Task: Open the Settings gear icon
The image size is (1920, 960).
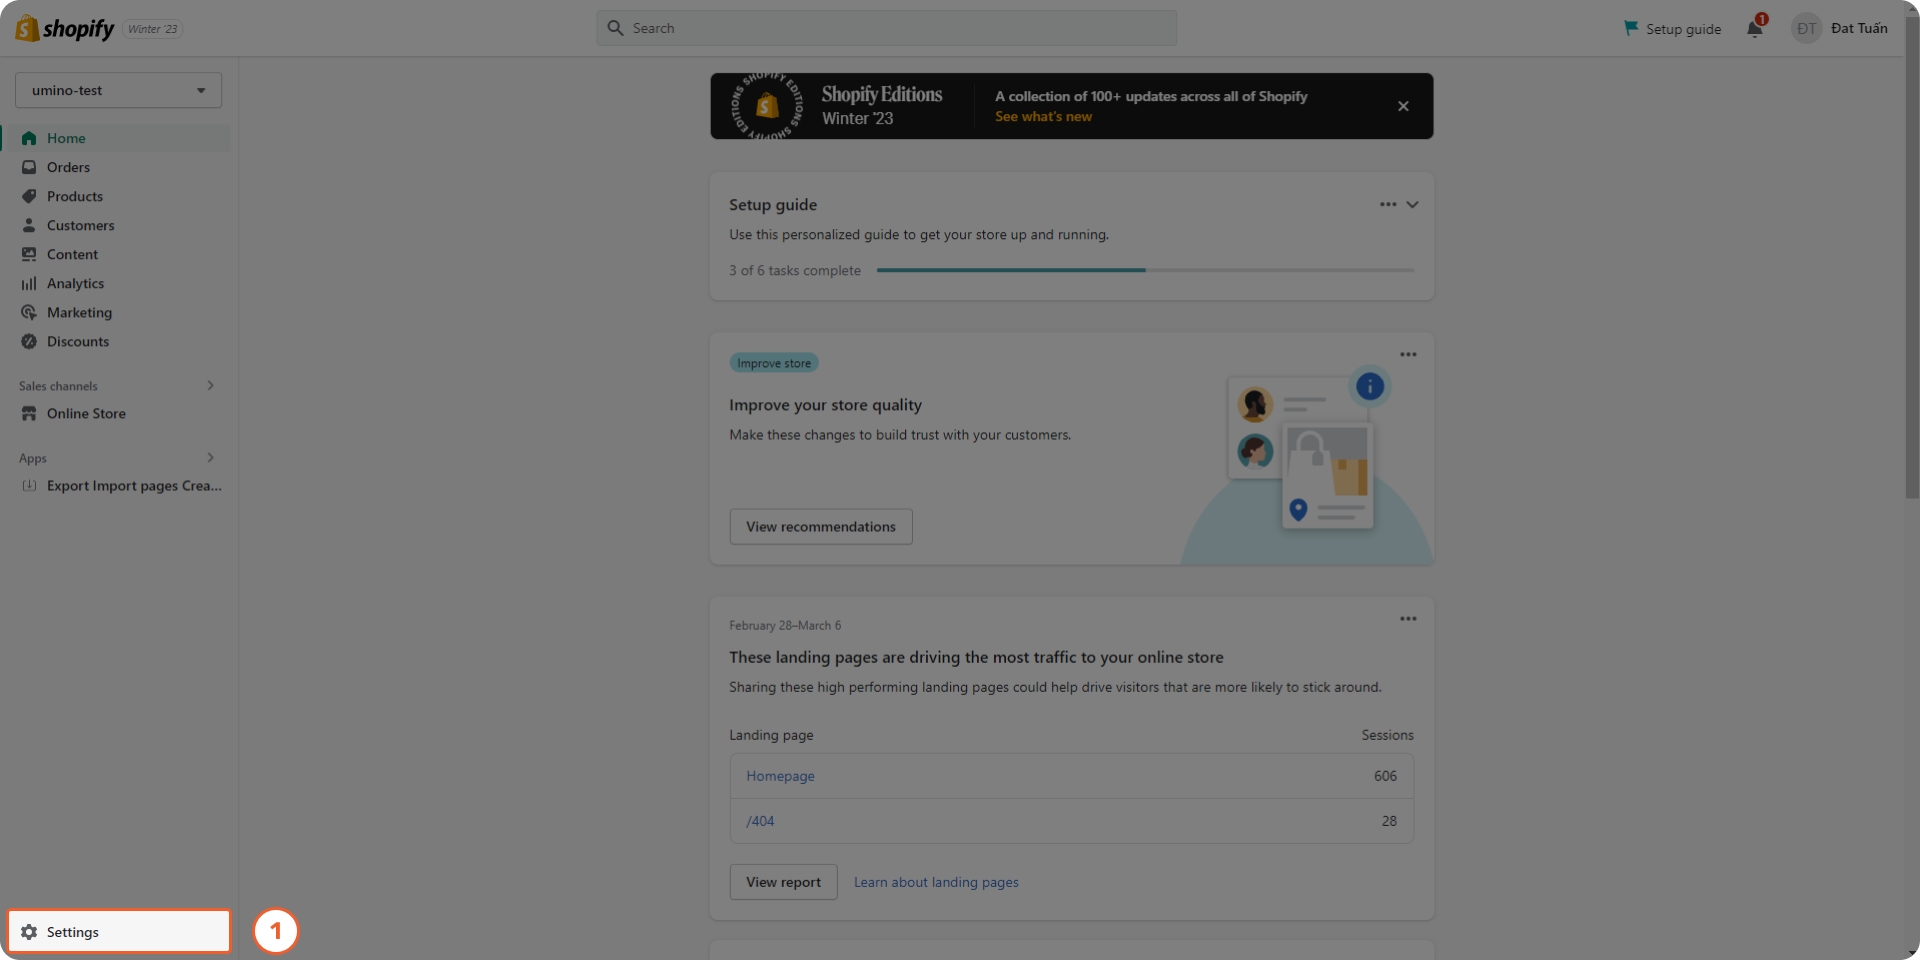Action: [x=29, y=932]
